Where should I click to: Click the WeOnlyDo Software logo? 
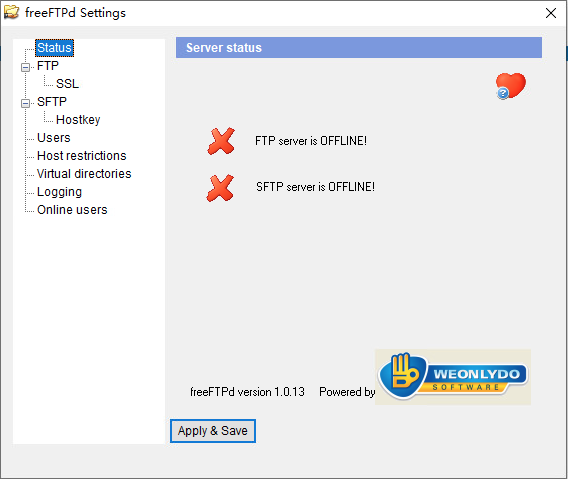pos(453,377)
